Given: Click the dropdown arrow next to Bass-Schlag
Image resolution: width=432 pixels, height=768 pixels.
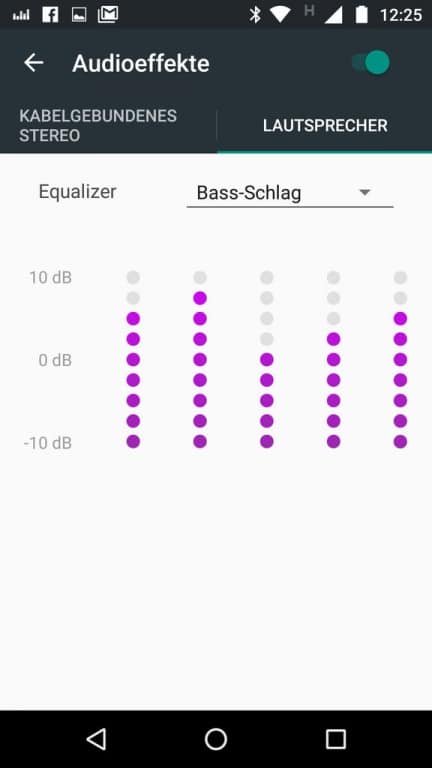Looking at the screenshot, I should (x=364, y=192).
